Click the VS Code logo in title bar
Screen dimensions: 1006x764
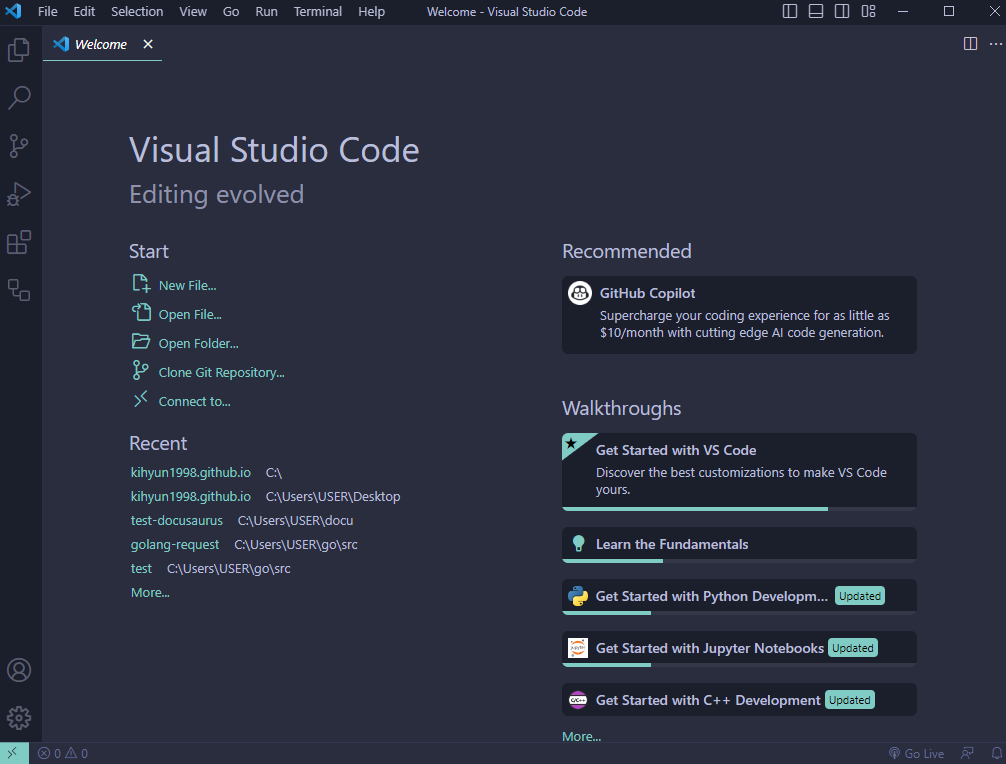13,11
